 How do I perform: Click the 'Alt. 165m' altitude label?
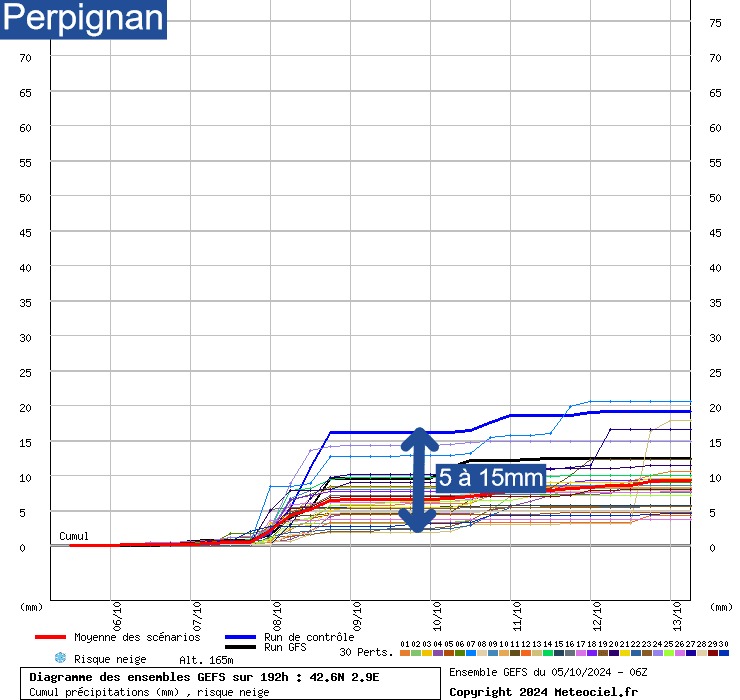click(x=206, y=660)
